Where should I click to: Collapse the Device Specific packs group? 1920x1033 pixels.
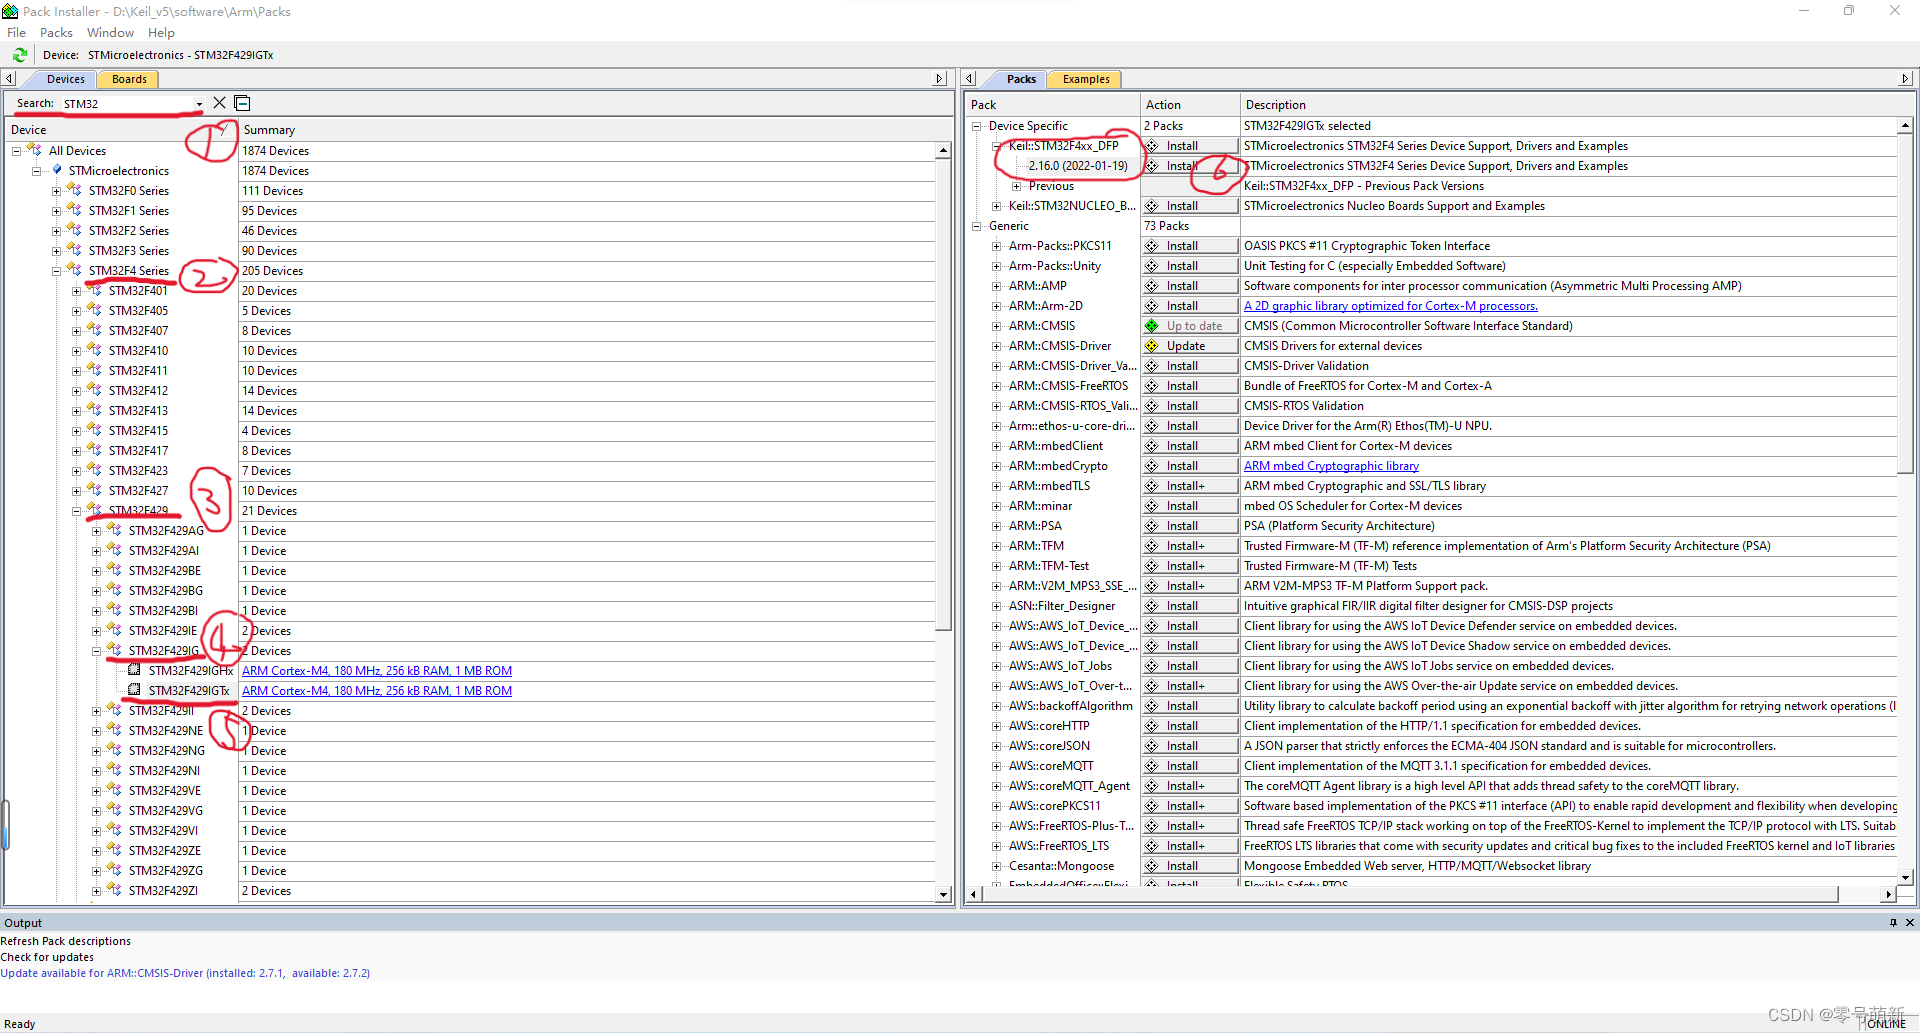click(x=977, y=126)
